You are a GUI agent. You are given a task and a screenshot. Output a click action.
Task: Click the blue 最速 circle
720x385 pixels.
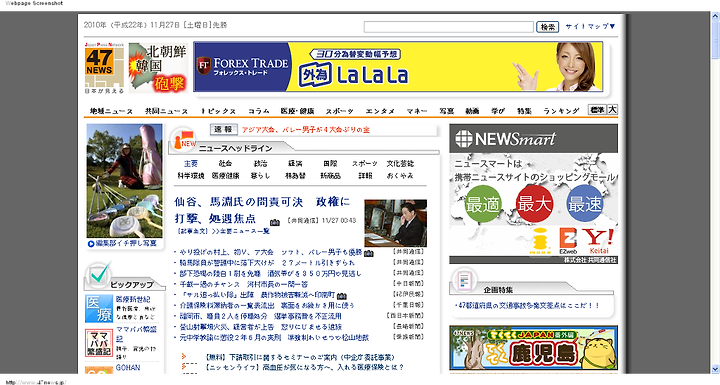pyautogui.click(x=585, y=204)
